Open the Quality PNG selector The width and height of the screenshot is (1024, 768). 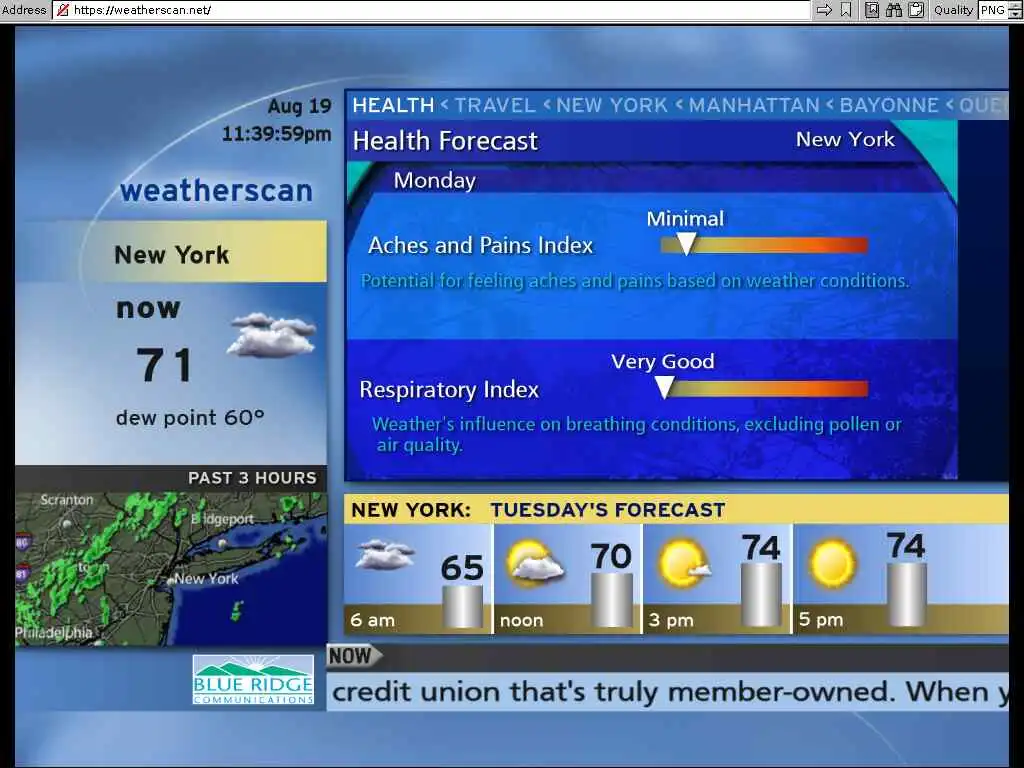tap(993, 10)
